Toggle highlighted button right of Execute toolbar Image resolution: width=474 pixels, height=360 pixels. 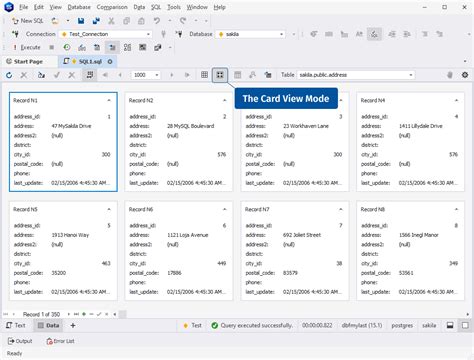click(112, 47)
